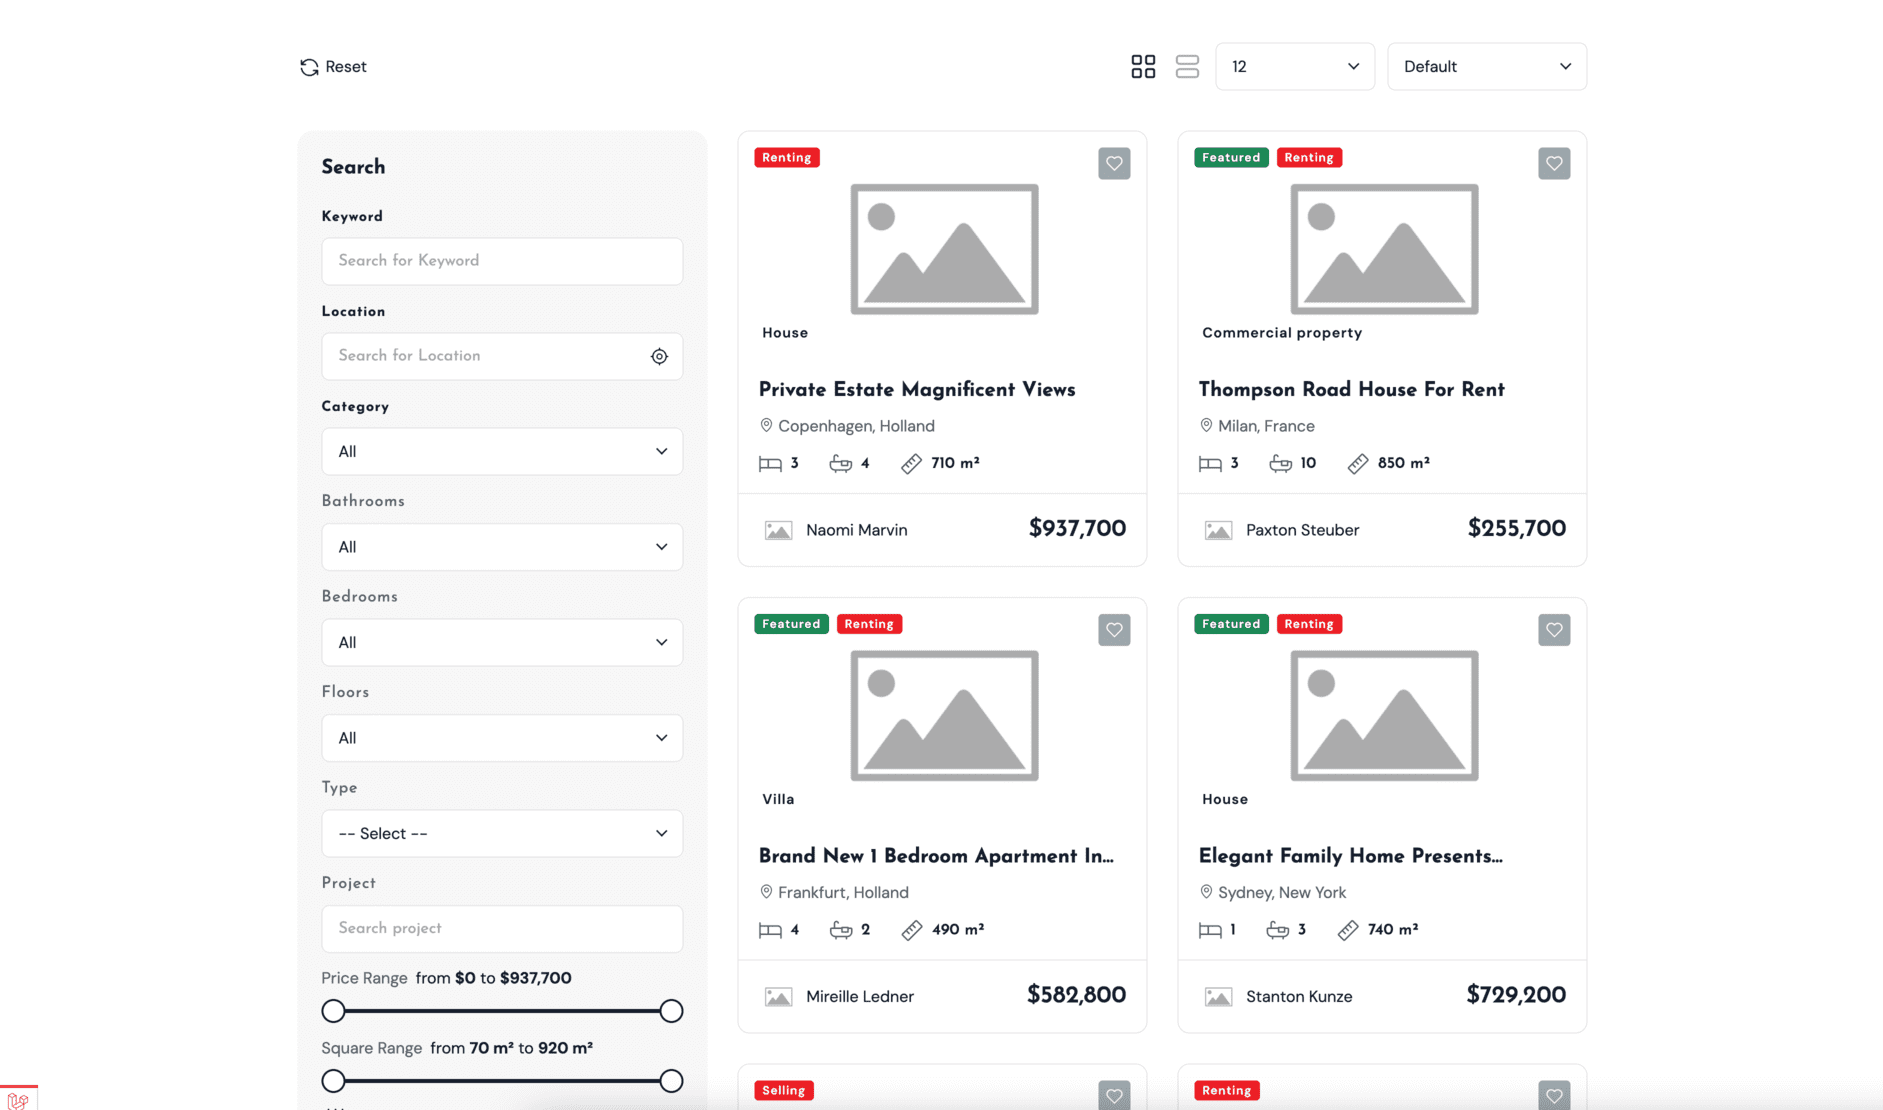Reset all search filters
This screenshot has width=1883, height=1110.
click(x=333, y=67)
